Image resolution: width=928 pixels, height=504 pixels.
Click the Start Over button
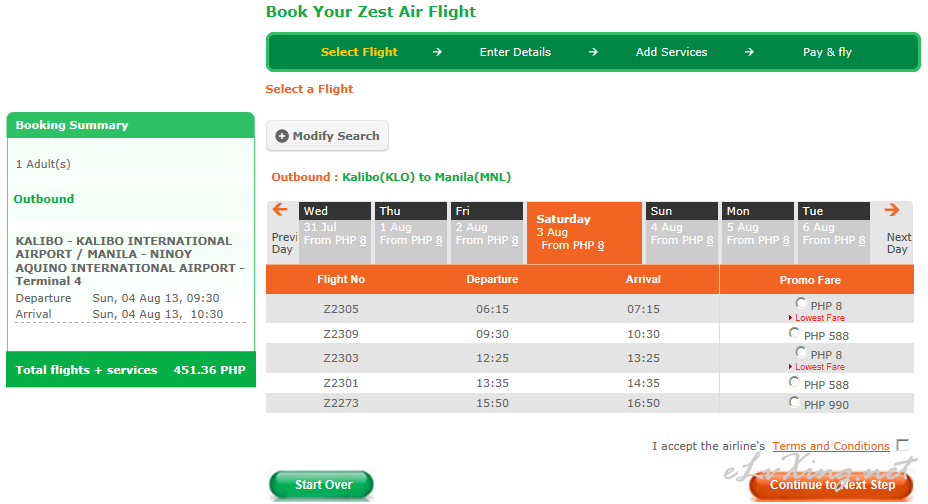[321, 485]
